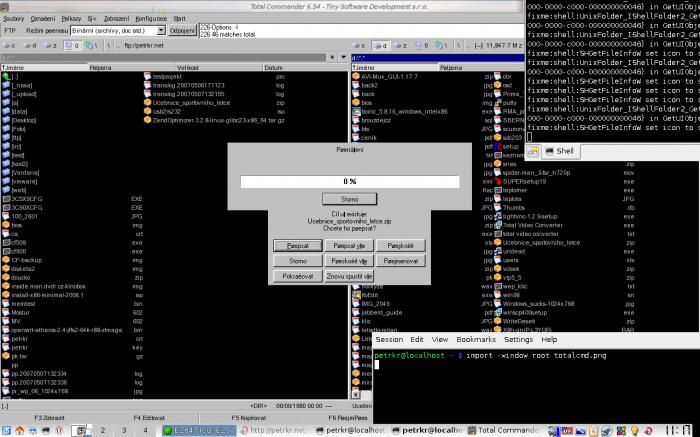
Task: Select the memtest bin file
Action: 23,304
